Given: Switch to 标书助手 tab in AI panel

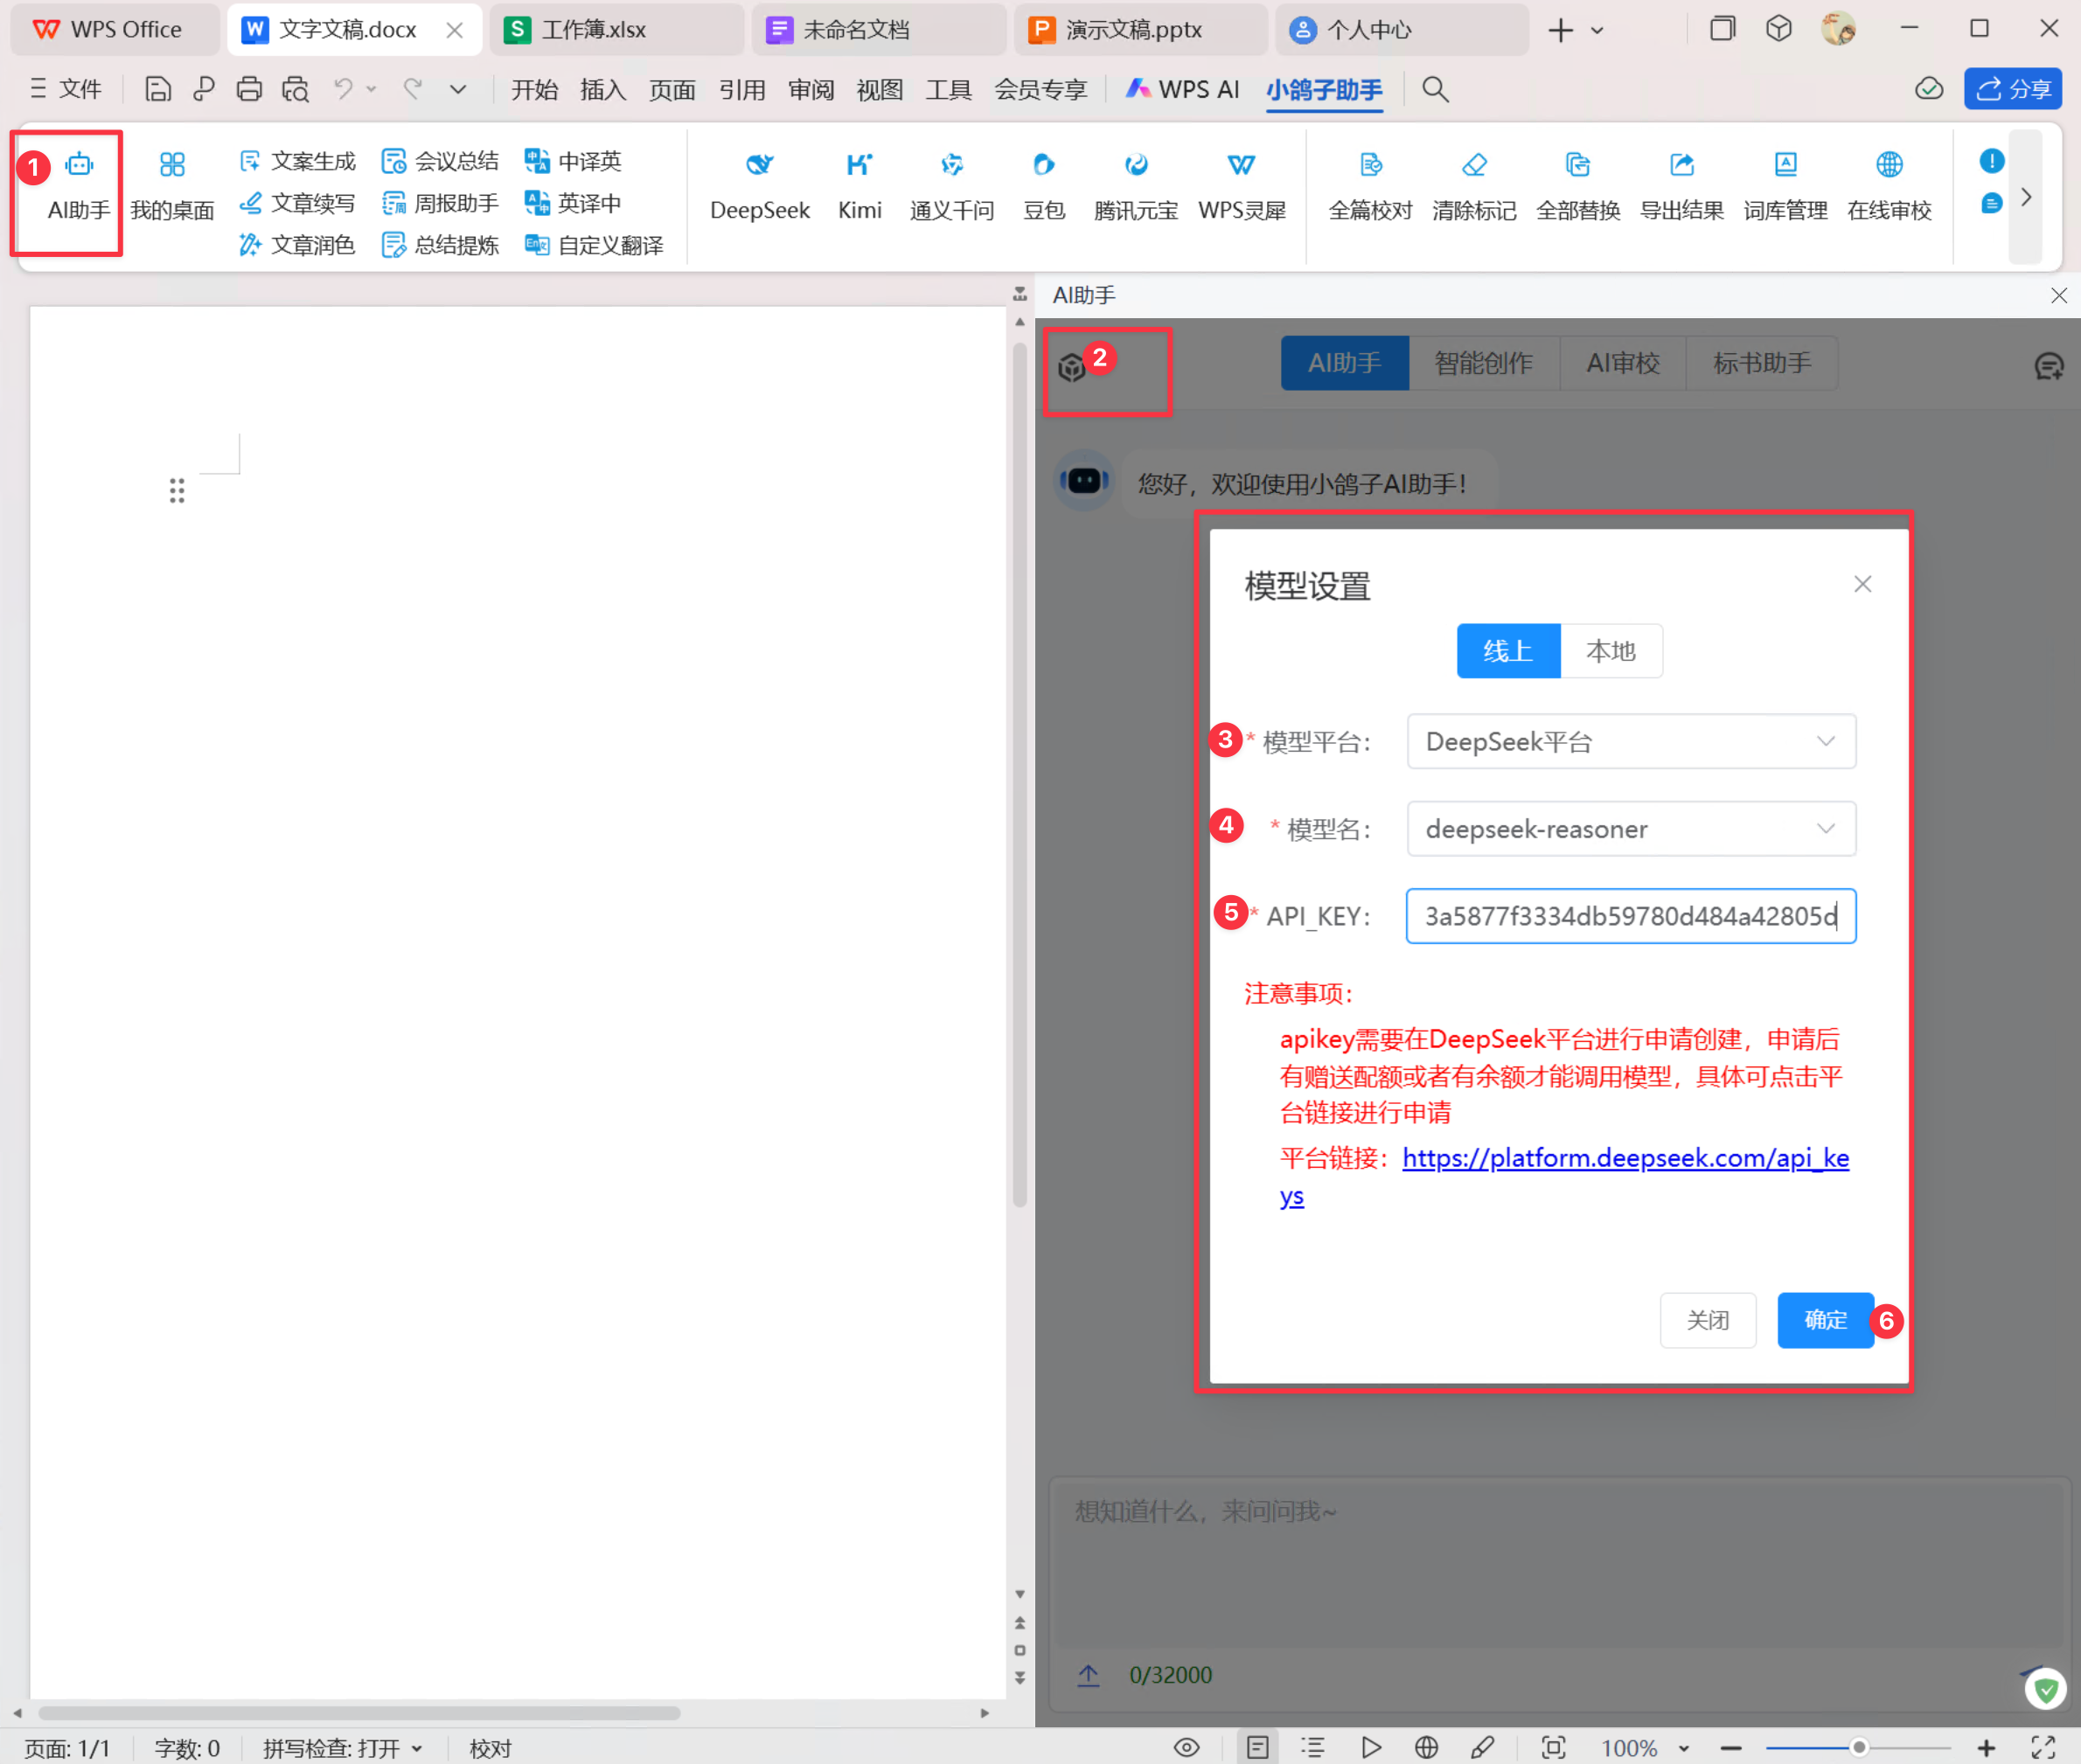Looking at the screenshot, I should [1762, 363].
